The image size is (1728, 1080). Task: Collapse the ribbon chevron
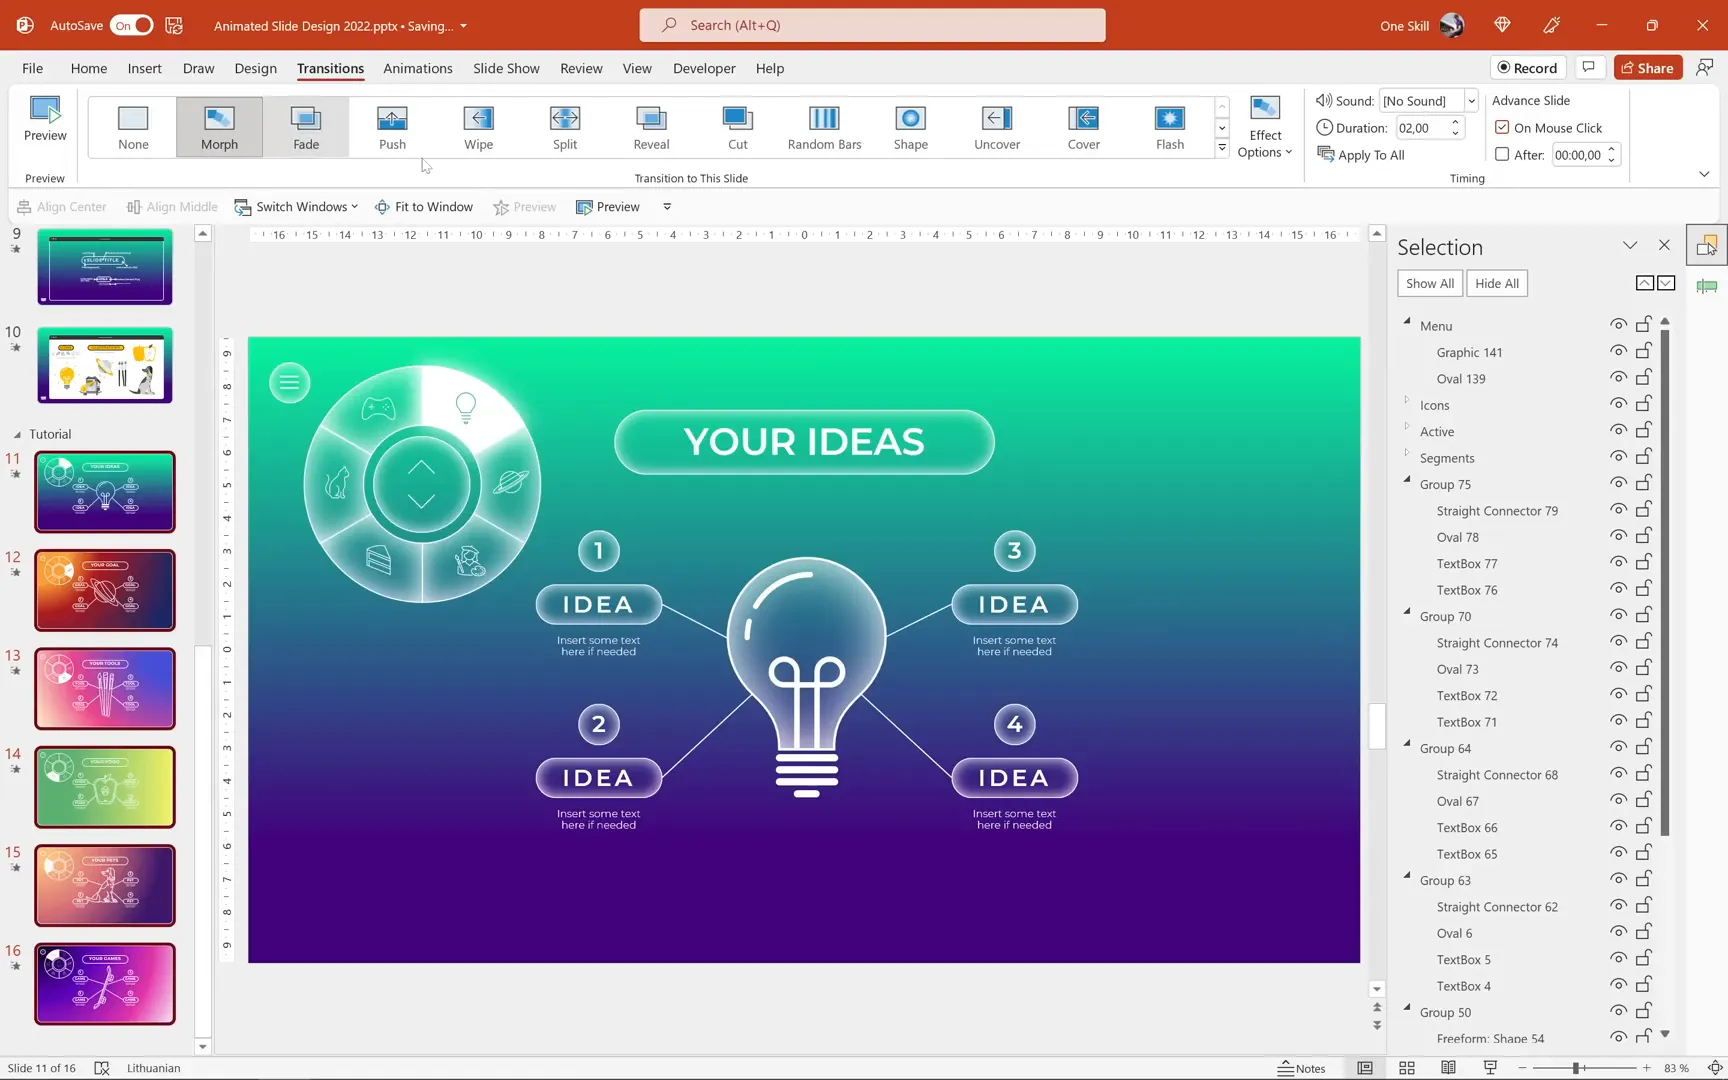coord(1704,174)
